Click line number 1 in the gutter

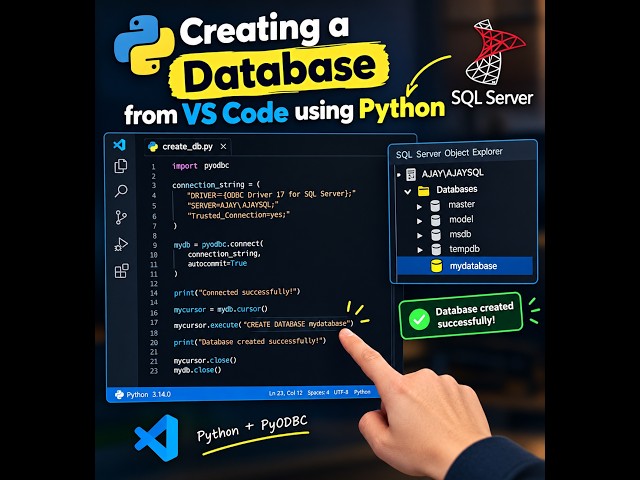tap(153, 167)
